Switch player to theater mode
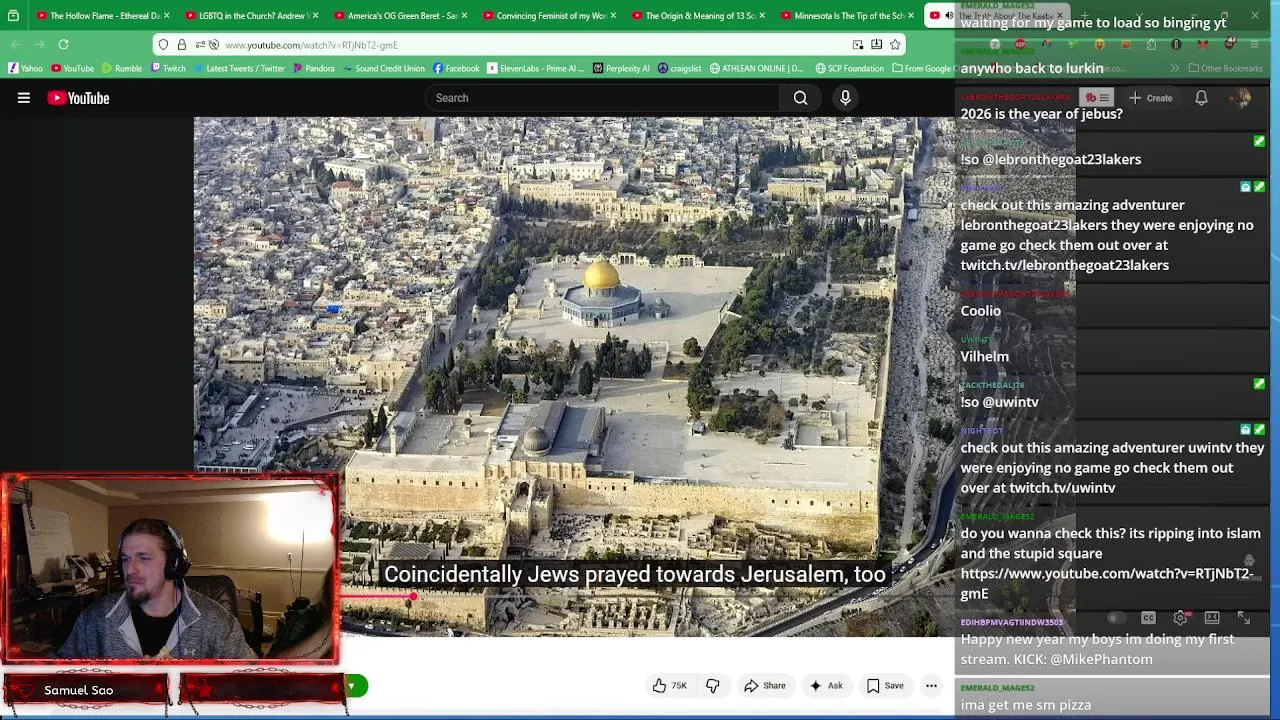Viewport: 1280px width, 720px height. [1212, 618]
